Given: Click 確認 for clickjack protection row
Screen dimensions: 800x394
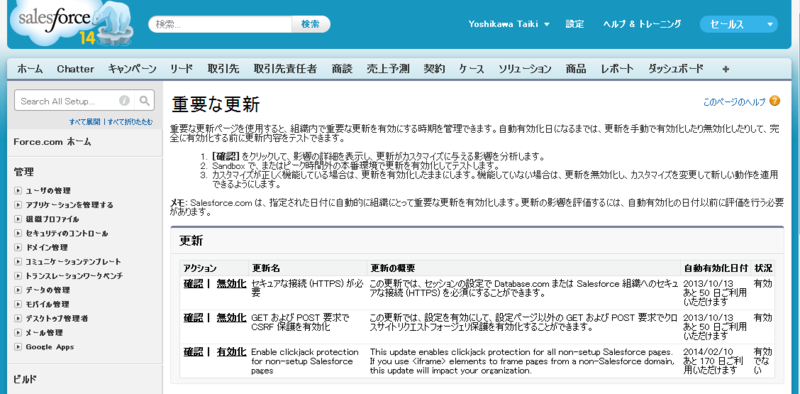Looking at the screenshot, I should (193, 352).
